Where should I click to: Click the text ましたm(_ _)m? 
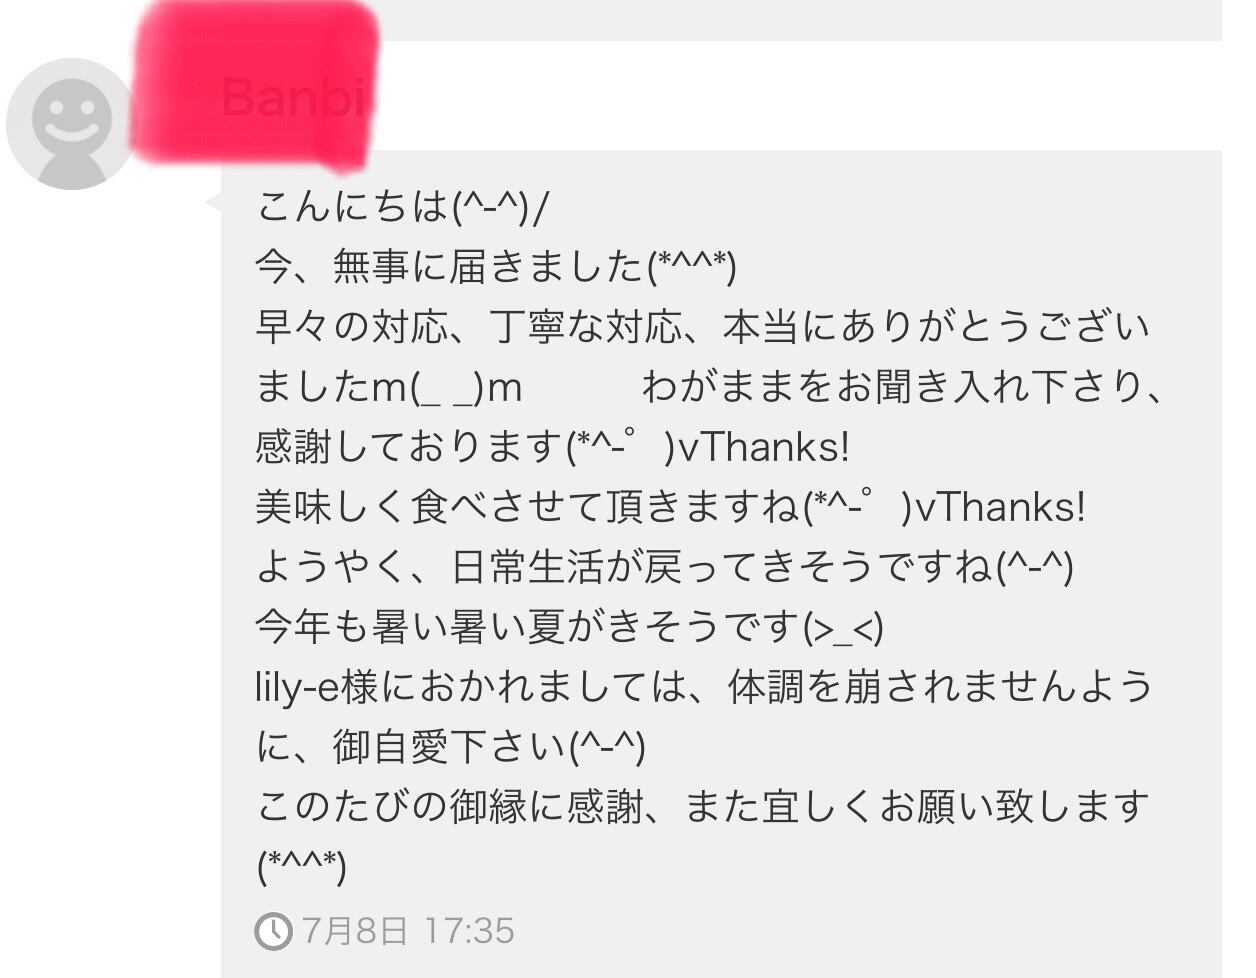(388, 387)
